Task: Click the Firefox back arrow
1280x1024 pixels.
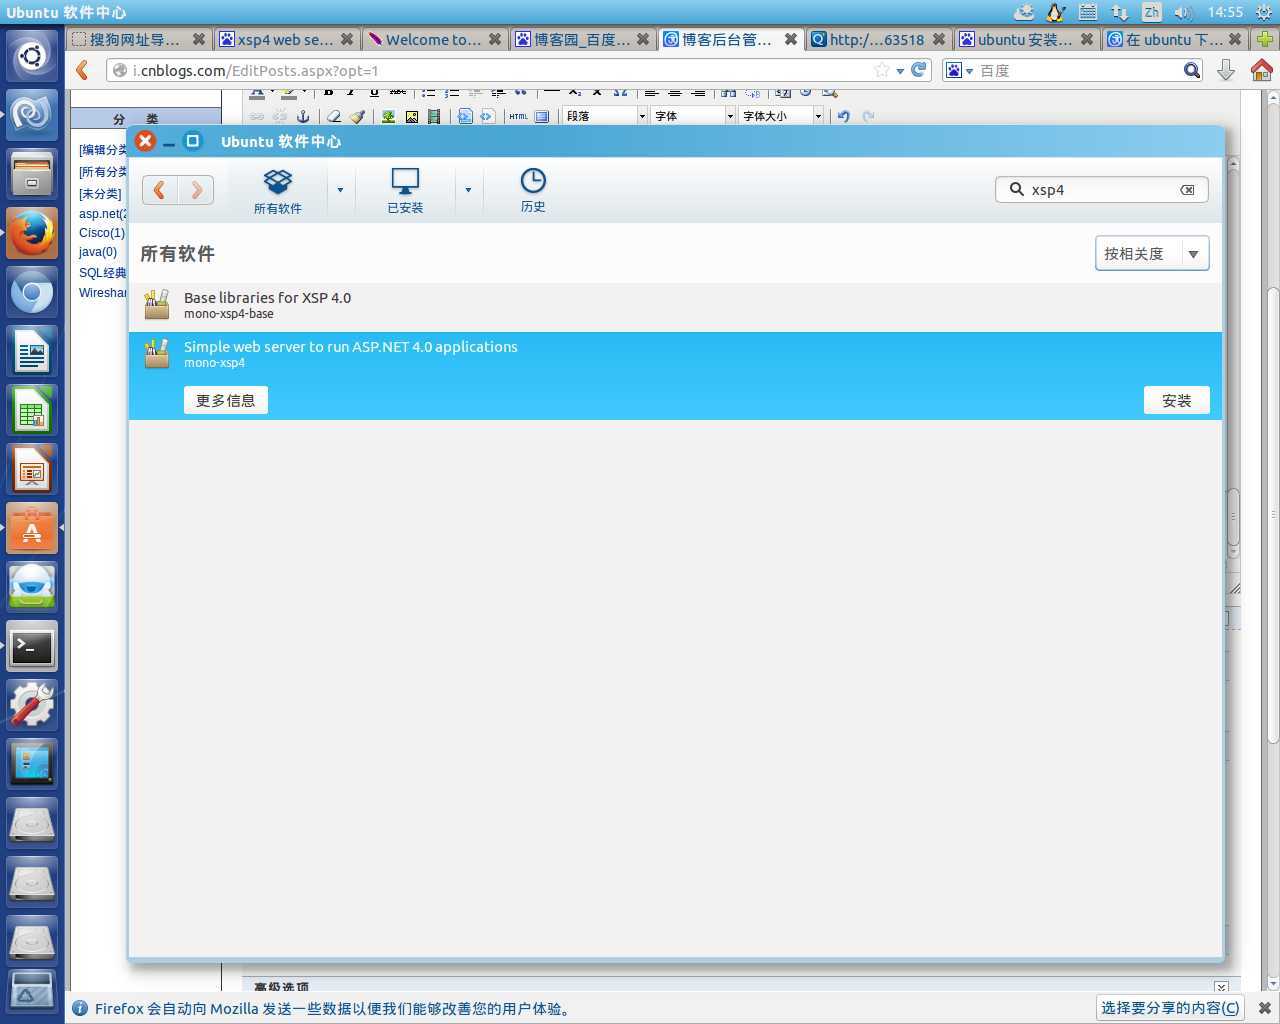Action: pos(83,70)
